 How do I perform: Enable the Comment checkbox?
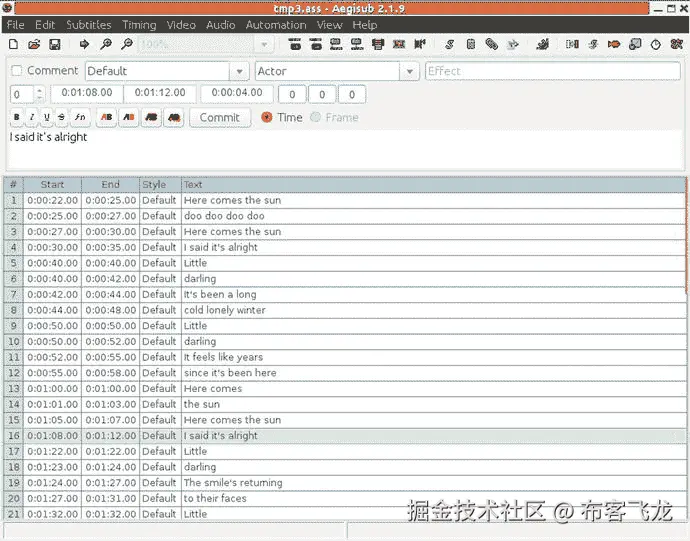[x=17, y=70]
